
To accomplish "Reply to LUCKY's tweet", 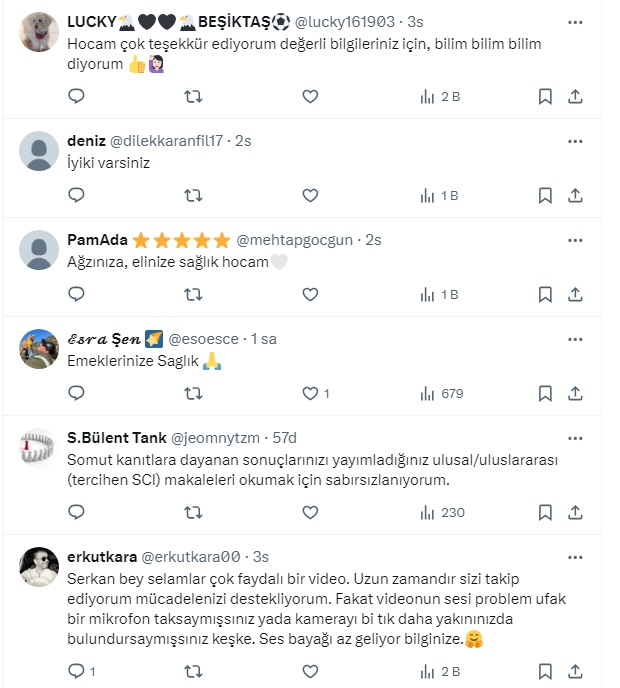I will 76,97.
